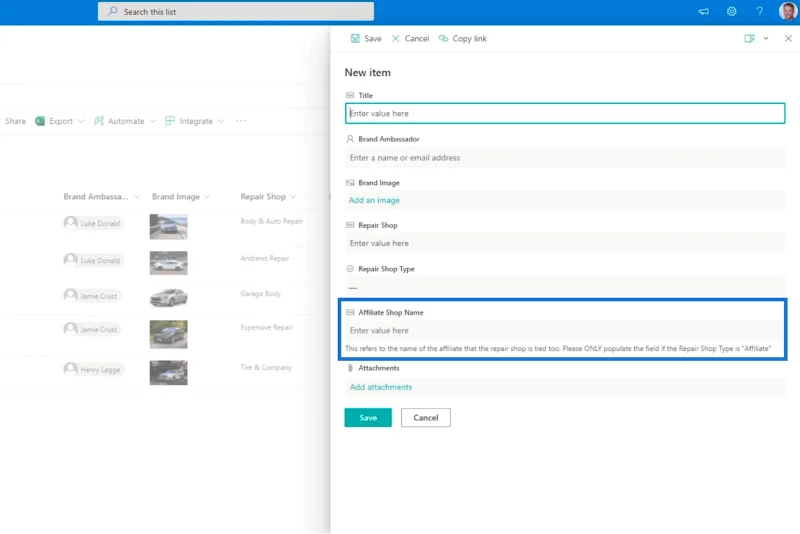This screenshot has height=534, width=800.
Task: Open car thumbnail in Tire & Company row
Action: 168,372
